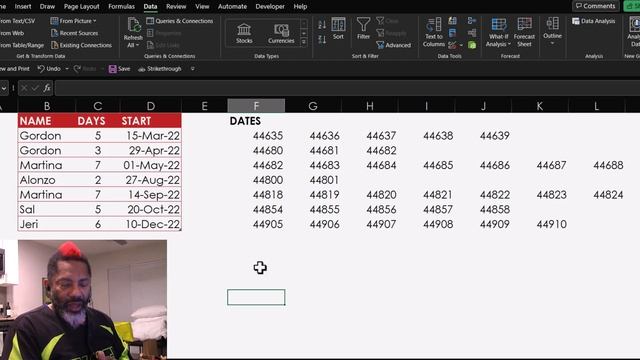Viewport: 640px width, 360px height.
Task: Expand the Data Validation dropdown arrow
Action: [x=461, y=45]
